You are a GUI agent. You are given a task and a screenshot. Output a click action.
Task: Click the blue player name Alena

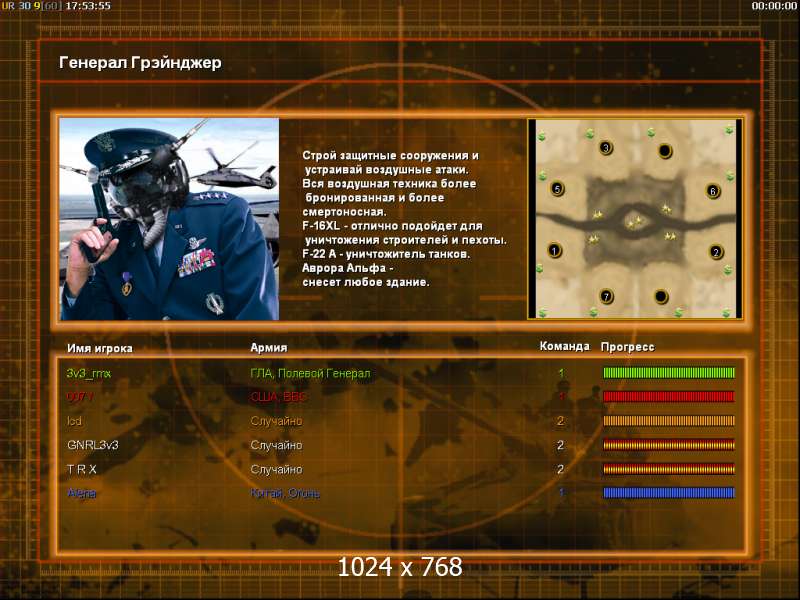pyautogui.click(x=82, y=493)
